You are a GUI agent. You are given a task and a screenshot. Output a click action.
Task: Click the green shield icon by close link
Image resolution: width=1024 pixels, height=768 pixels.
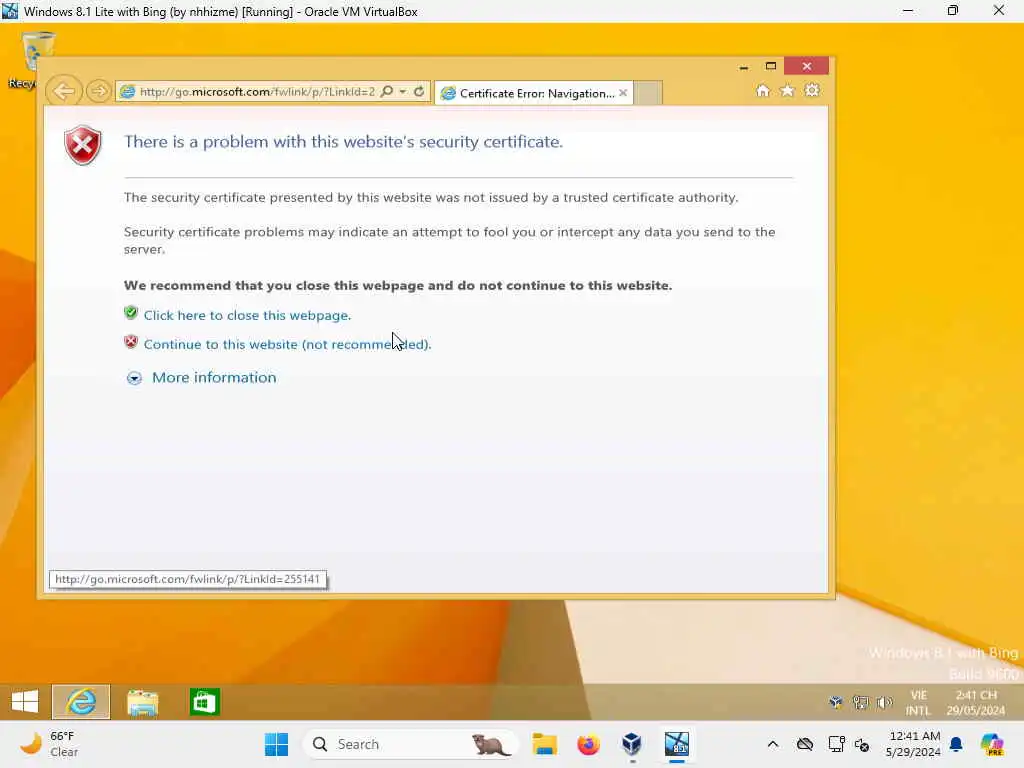131,313
